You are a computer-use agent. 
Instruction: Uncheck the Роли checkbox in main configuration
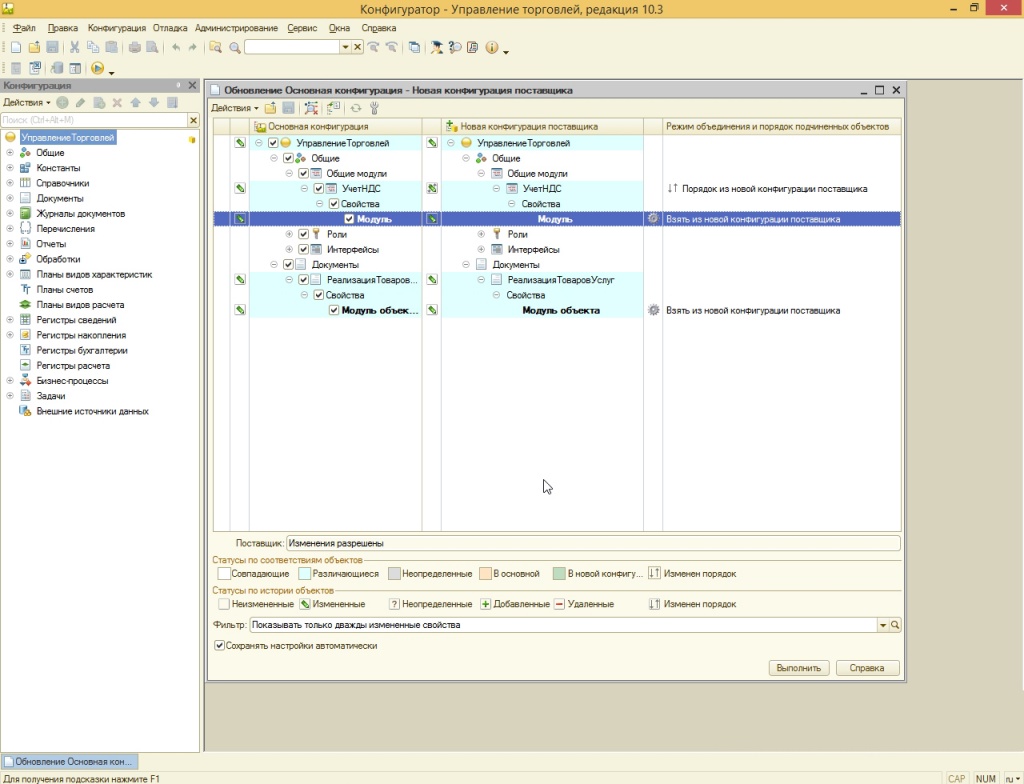(x=304, y=234)
